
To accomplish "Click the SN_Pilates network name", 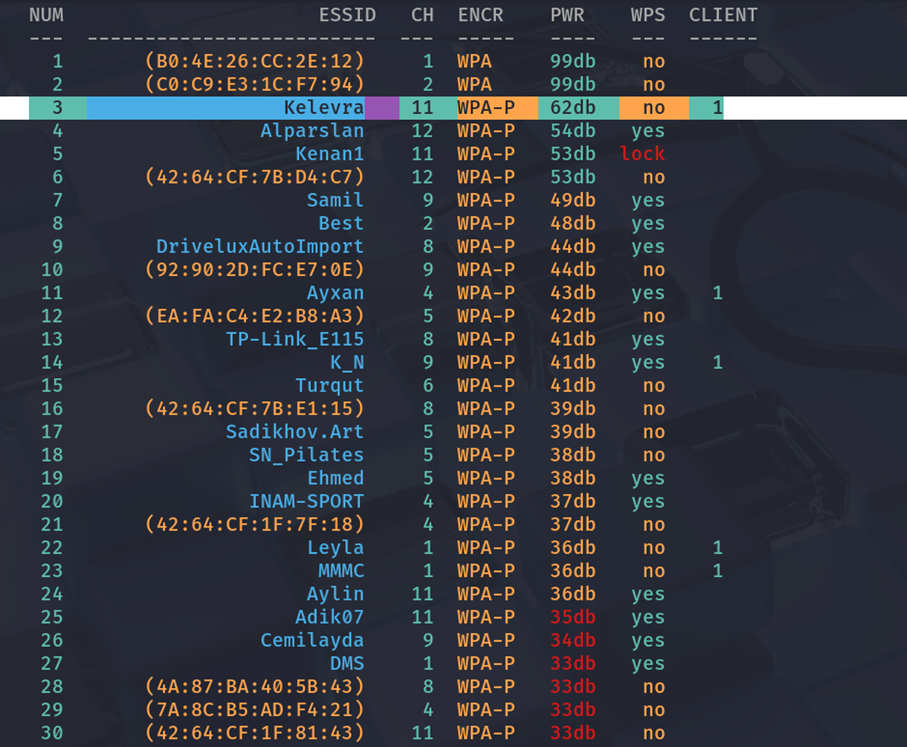I will [x=306, y=455].
